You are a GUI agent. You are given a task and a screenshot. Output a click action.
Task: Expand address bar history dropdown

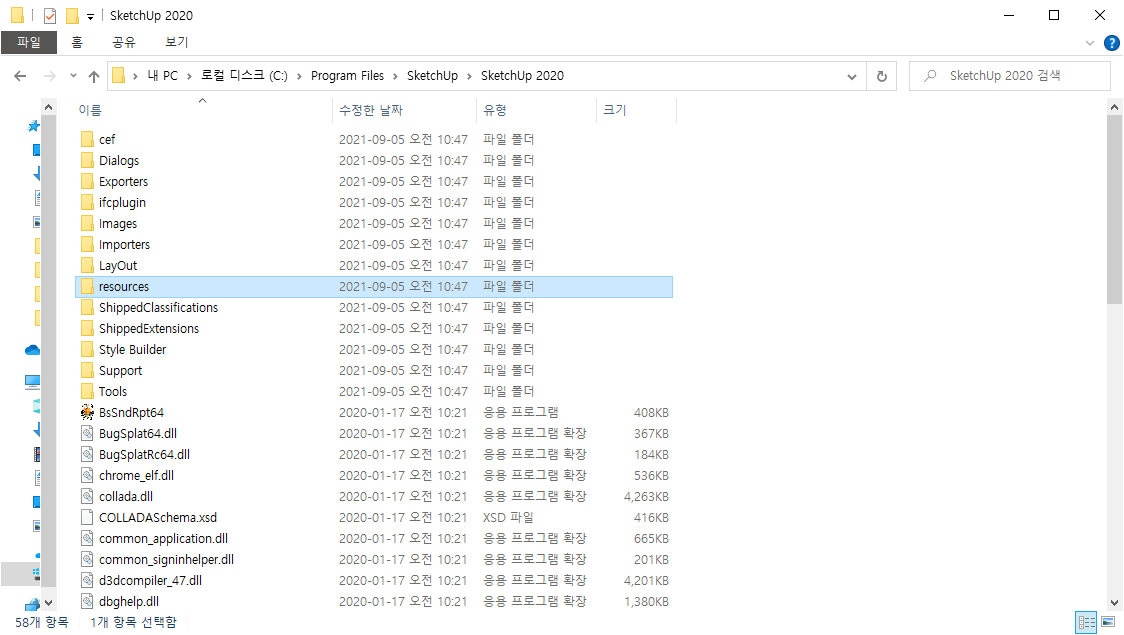pos(852,76)
